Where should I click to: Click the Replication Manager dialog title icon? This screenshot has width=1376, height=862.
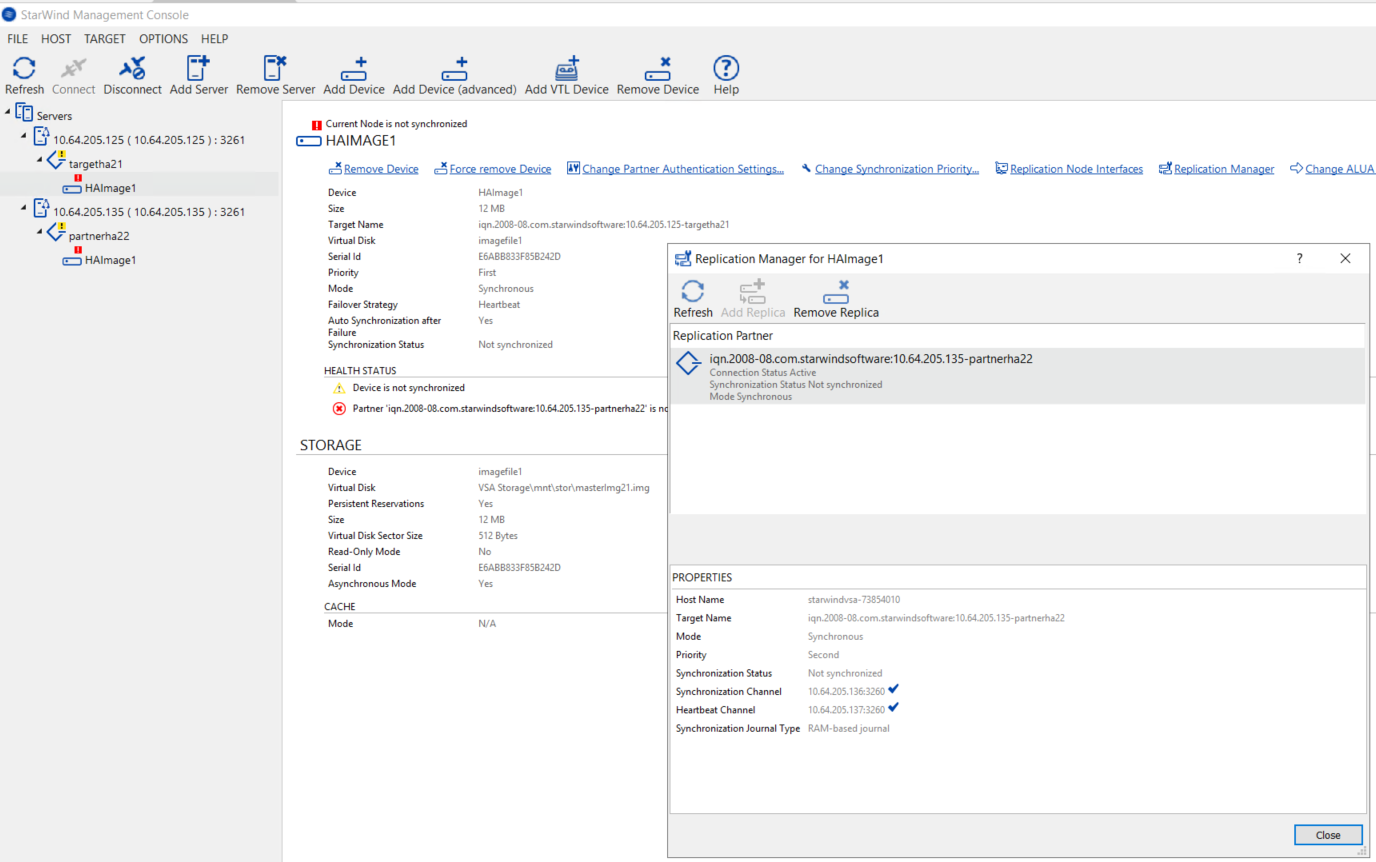(x=683, y=258)
